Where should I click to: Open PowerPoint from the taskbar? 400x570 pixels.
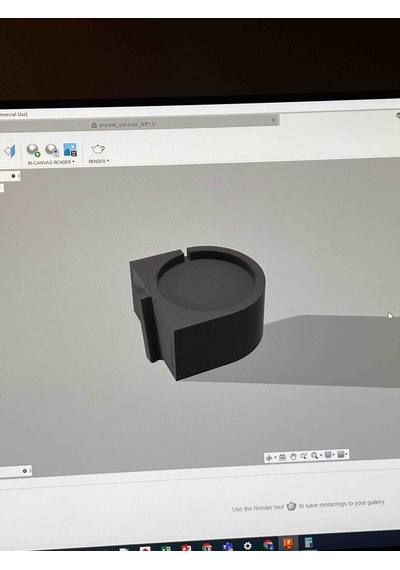click(x=186, y=548)
